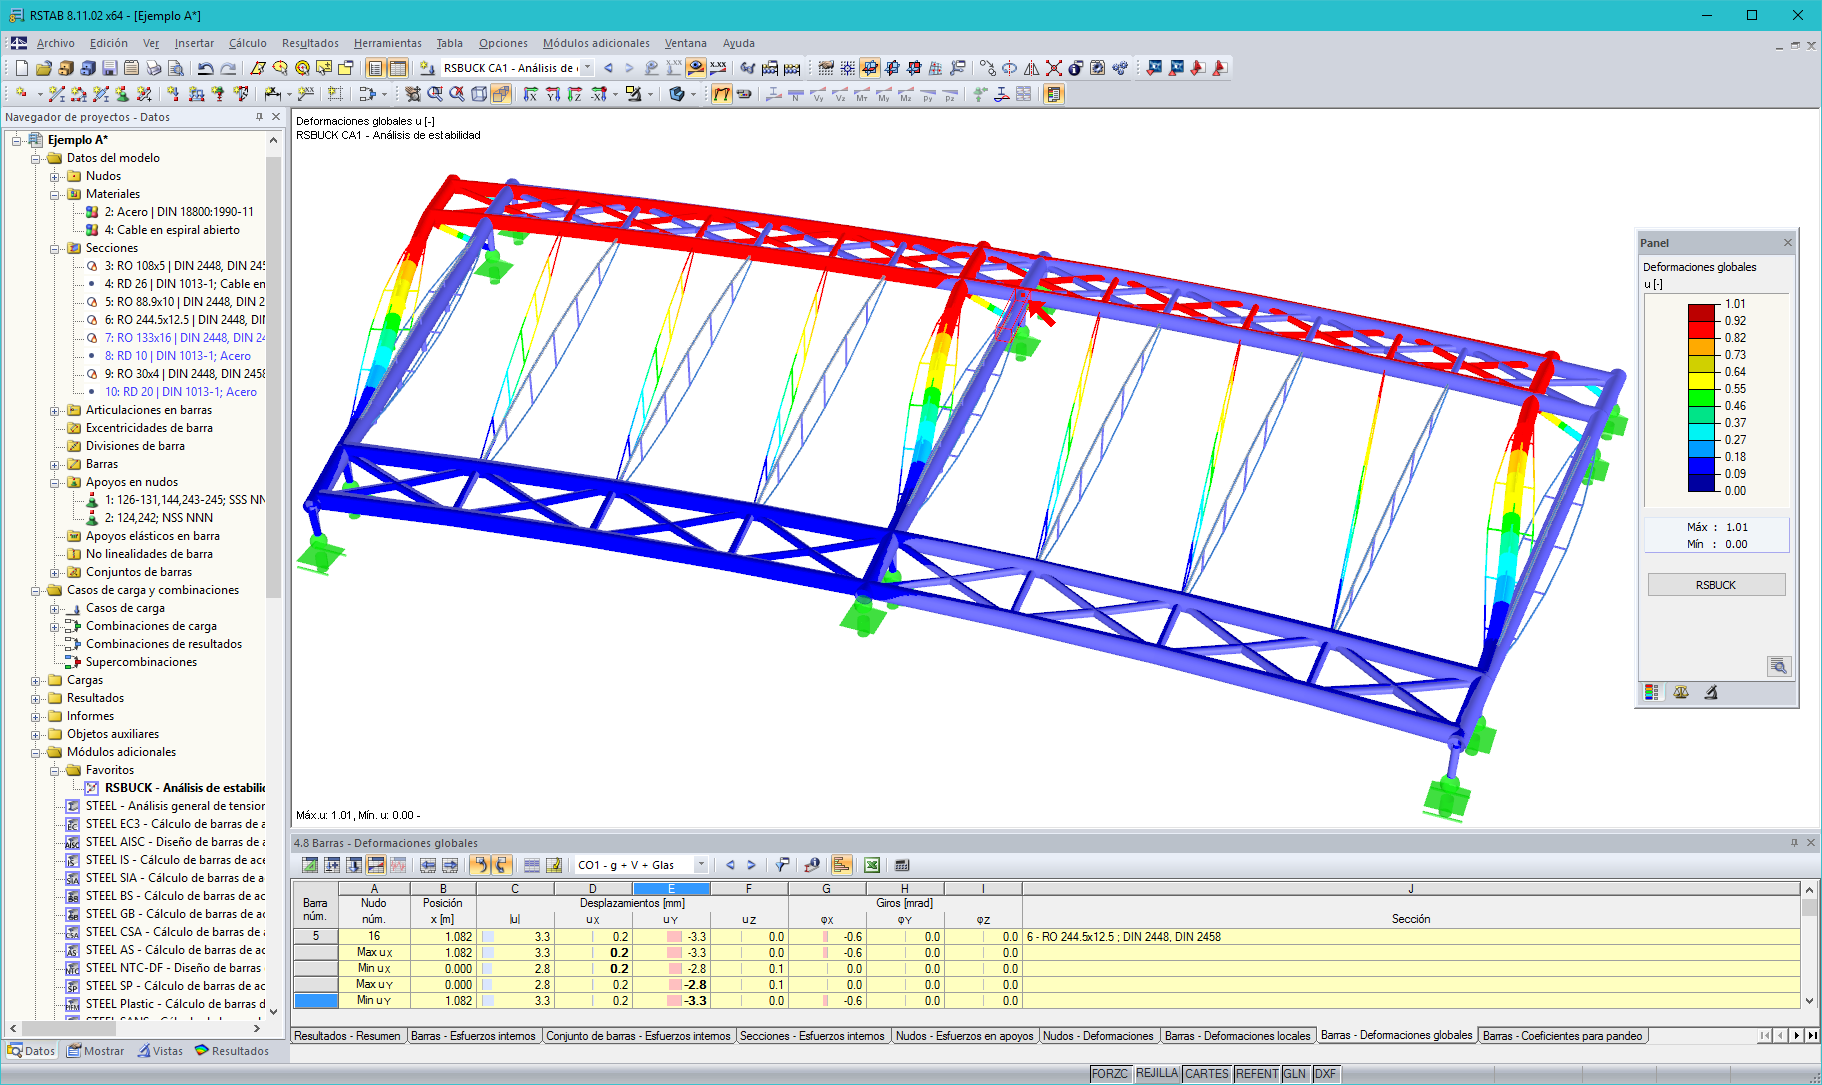This screenshot has width=1822, height=1085.
Task: Toggle the Project Navigator display icon
Action: 375,68
